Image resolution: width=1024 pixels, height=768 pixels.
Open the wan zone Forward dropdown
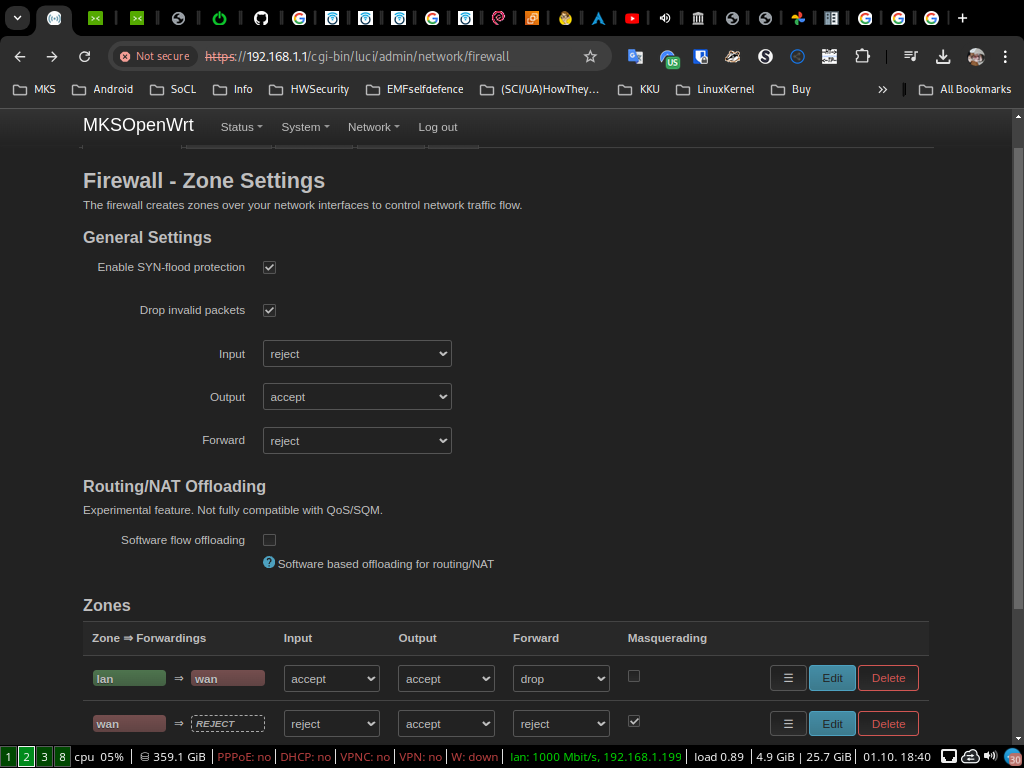point(561,724)
